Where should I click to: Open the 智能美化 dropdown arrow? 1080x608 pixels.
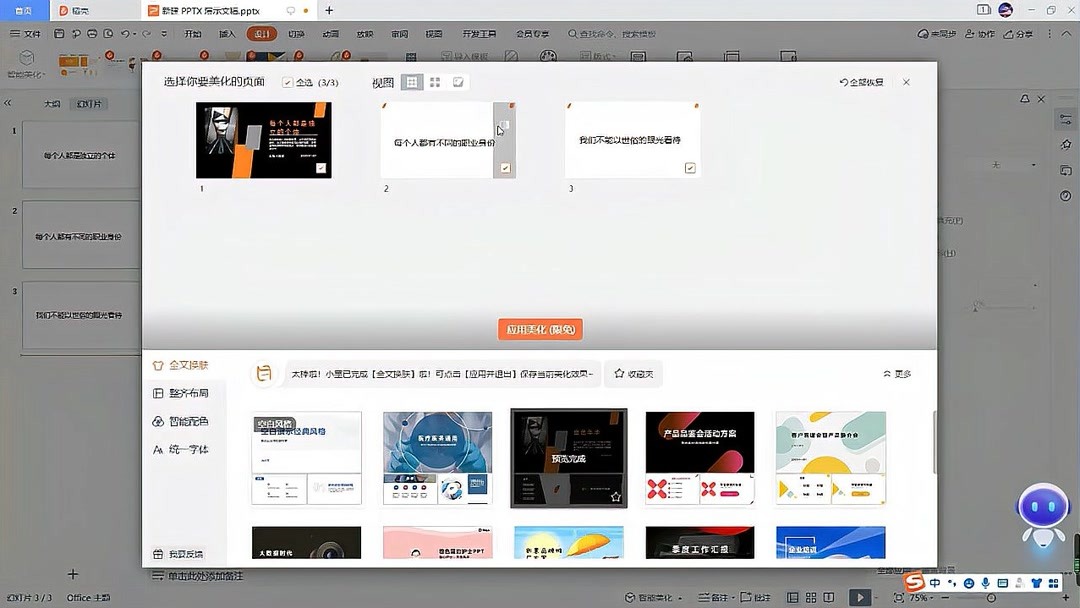point(679,597)
